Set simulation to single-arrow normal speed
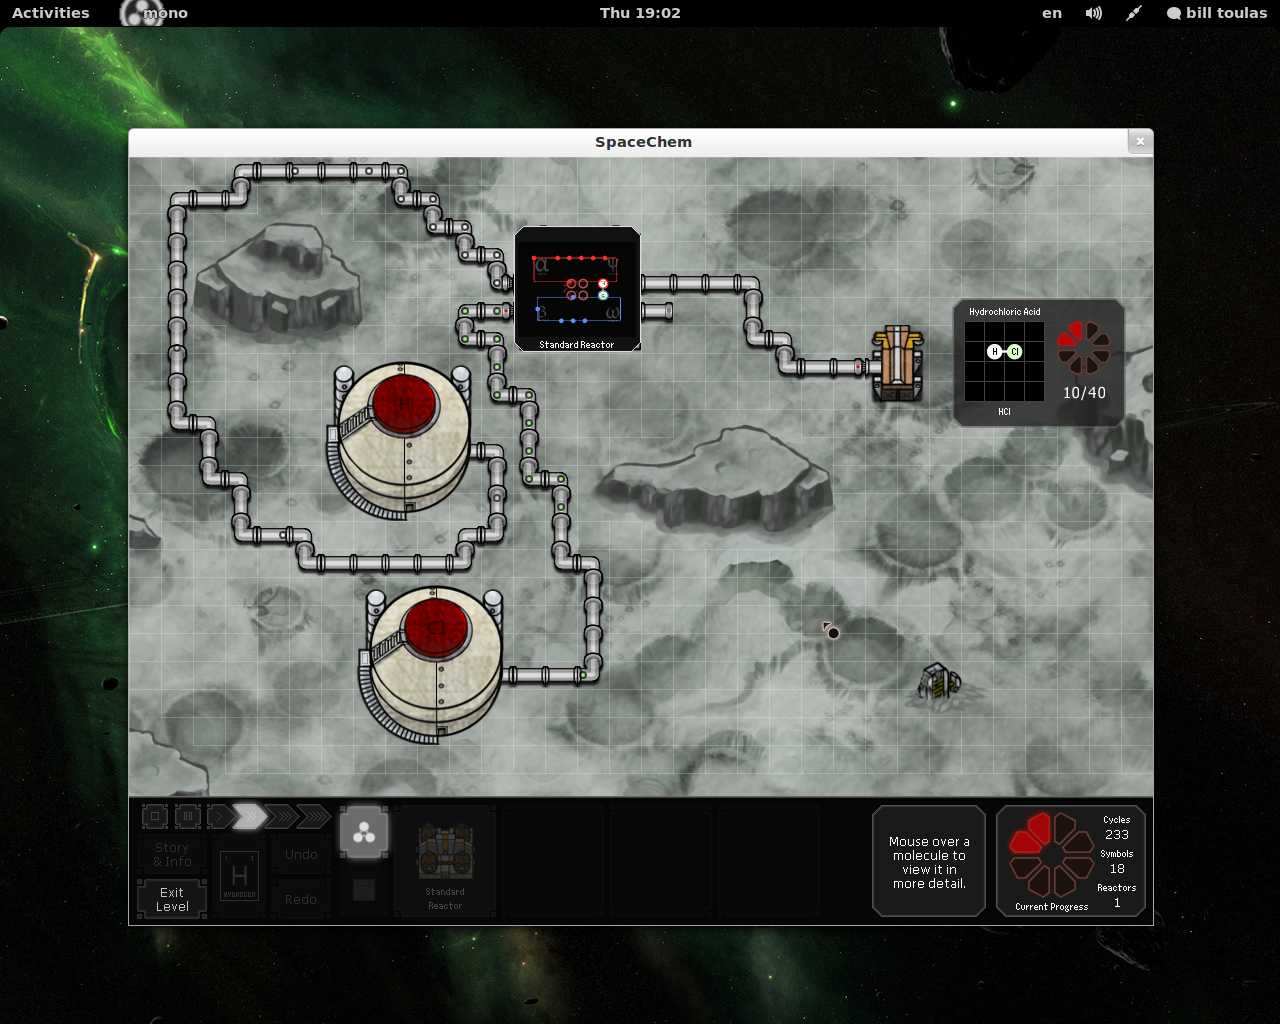The image size is (1280, 1024). (219, 817)
